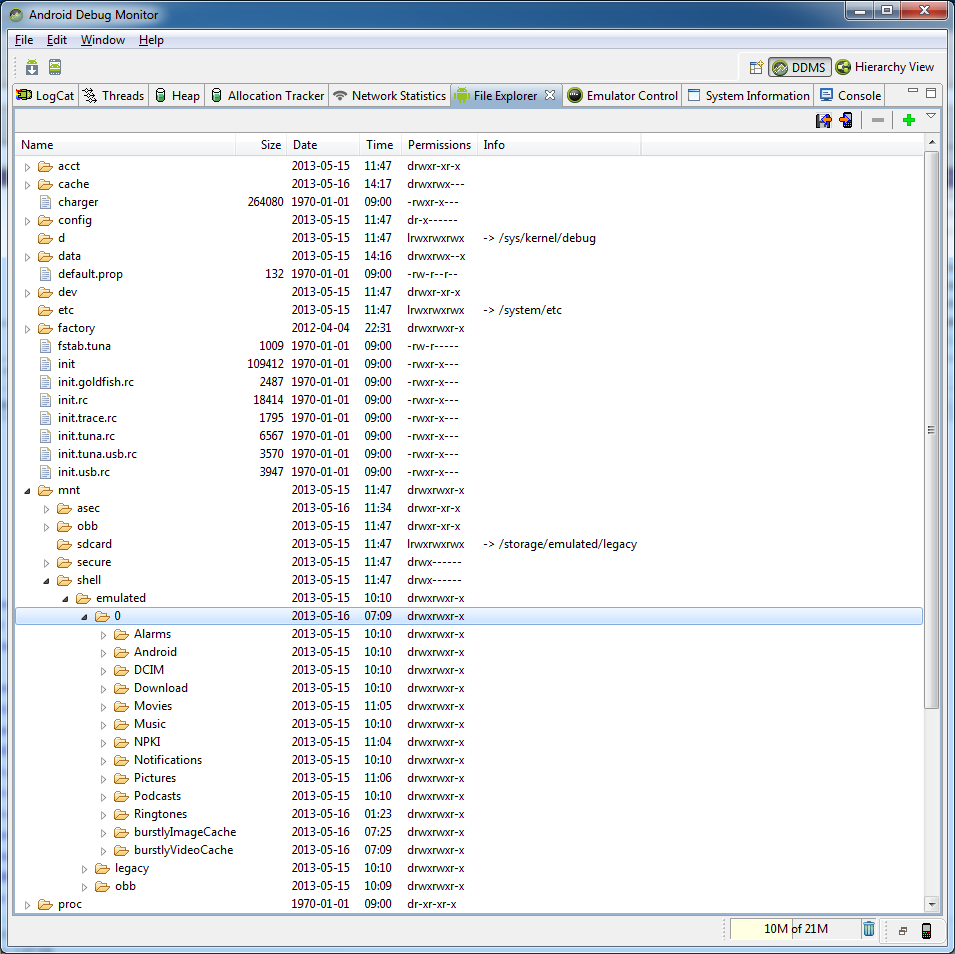Select the default.prop file icon

(45, 274)
